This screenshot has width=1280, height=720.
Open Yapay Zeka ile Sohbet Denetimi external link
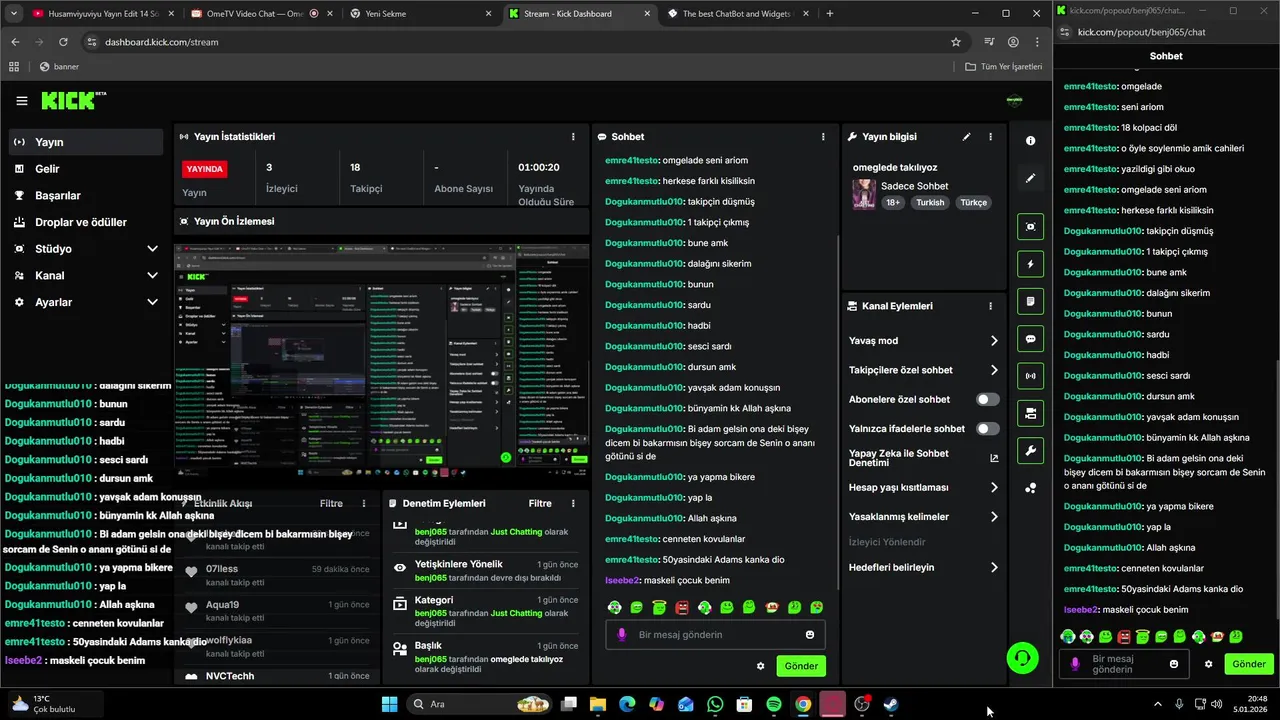(x=994, y=458)
